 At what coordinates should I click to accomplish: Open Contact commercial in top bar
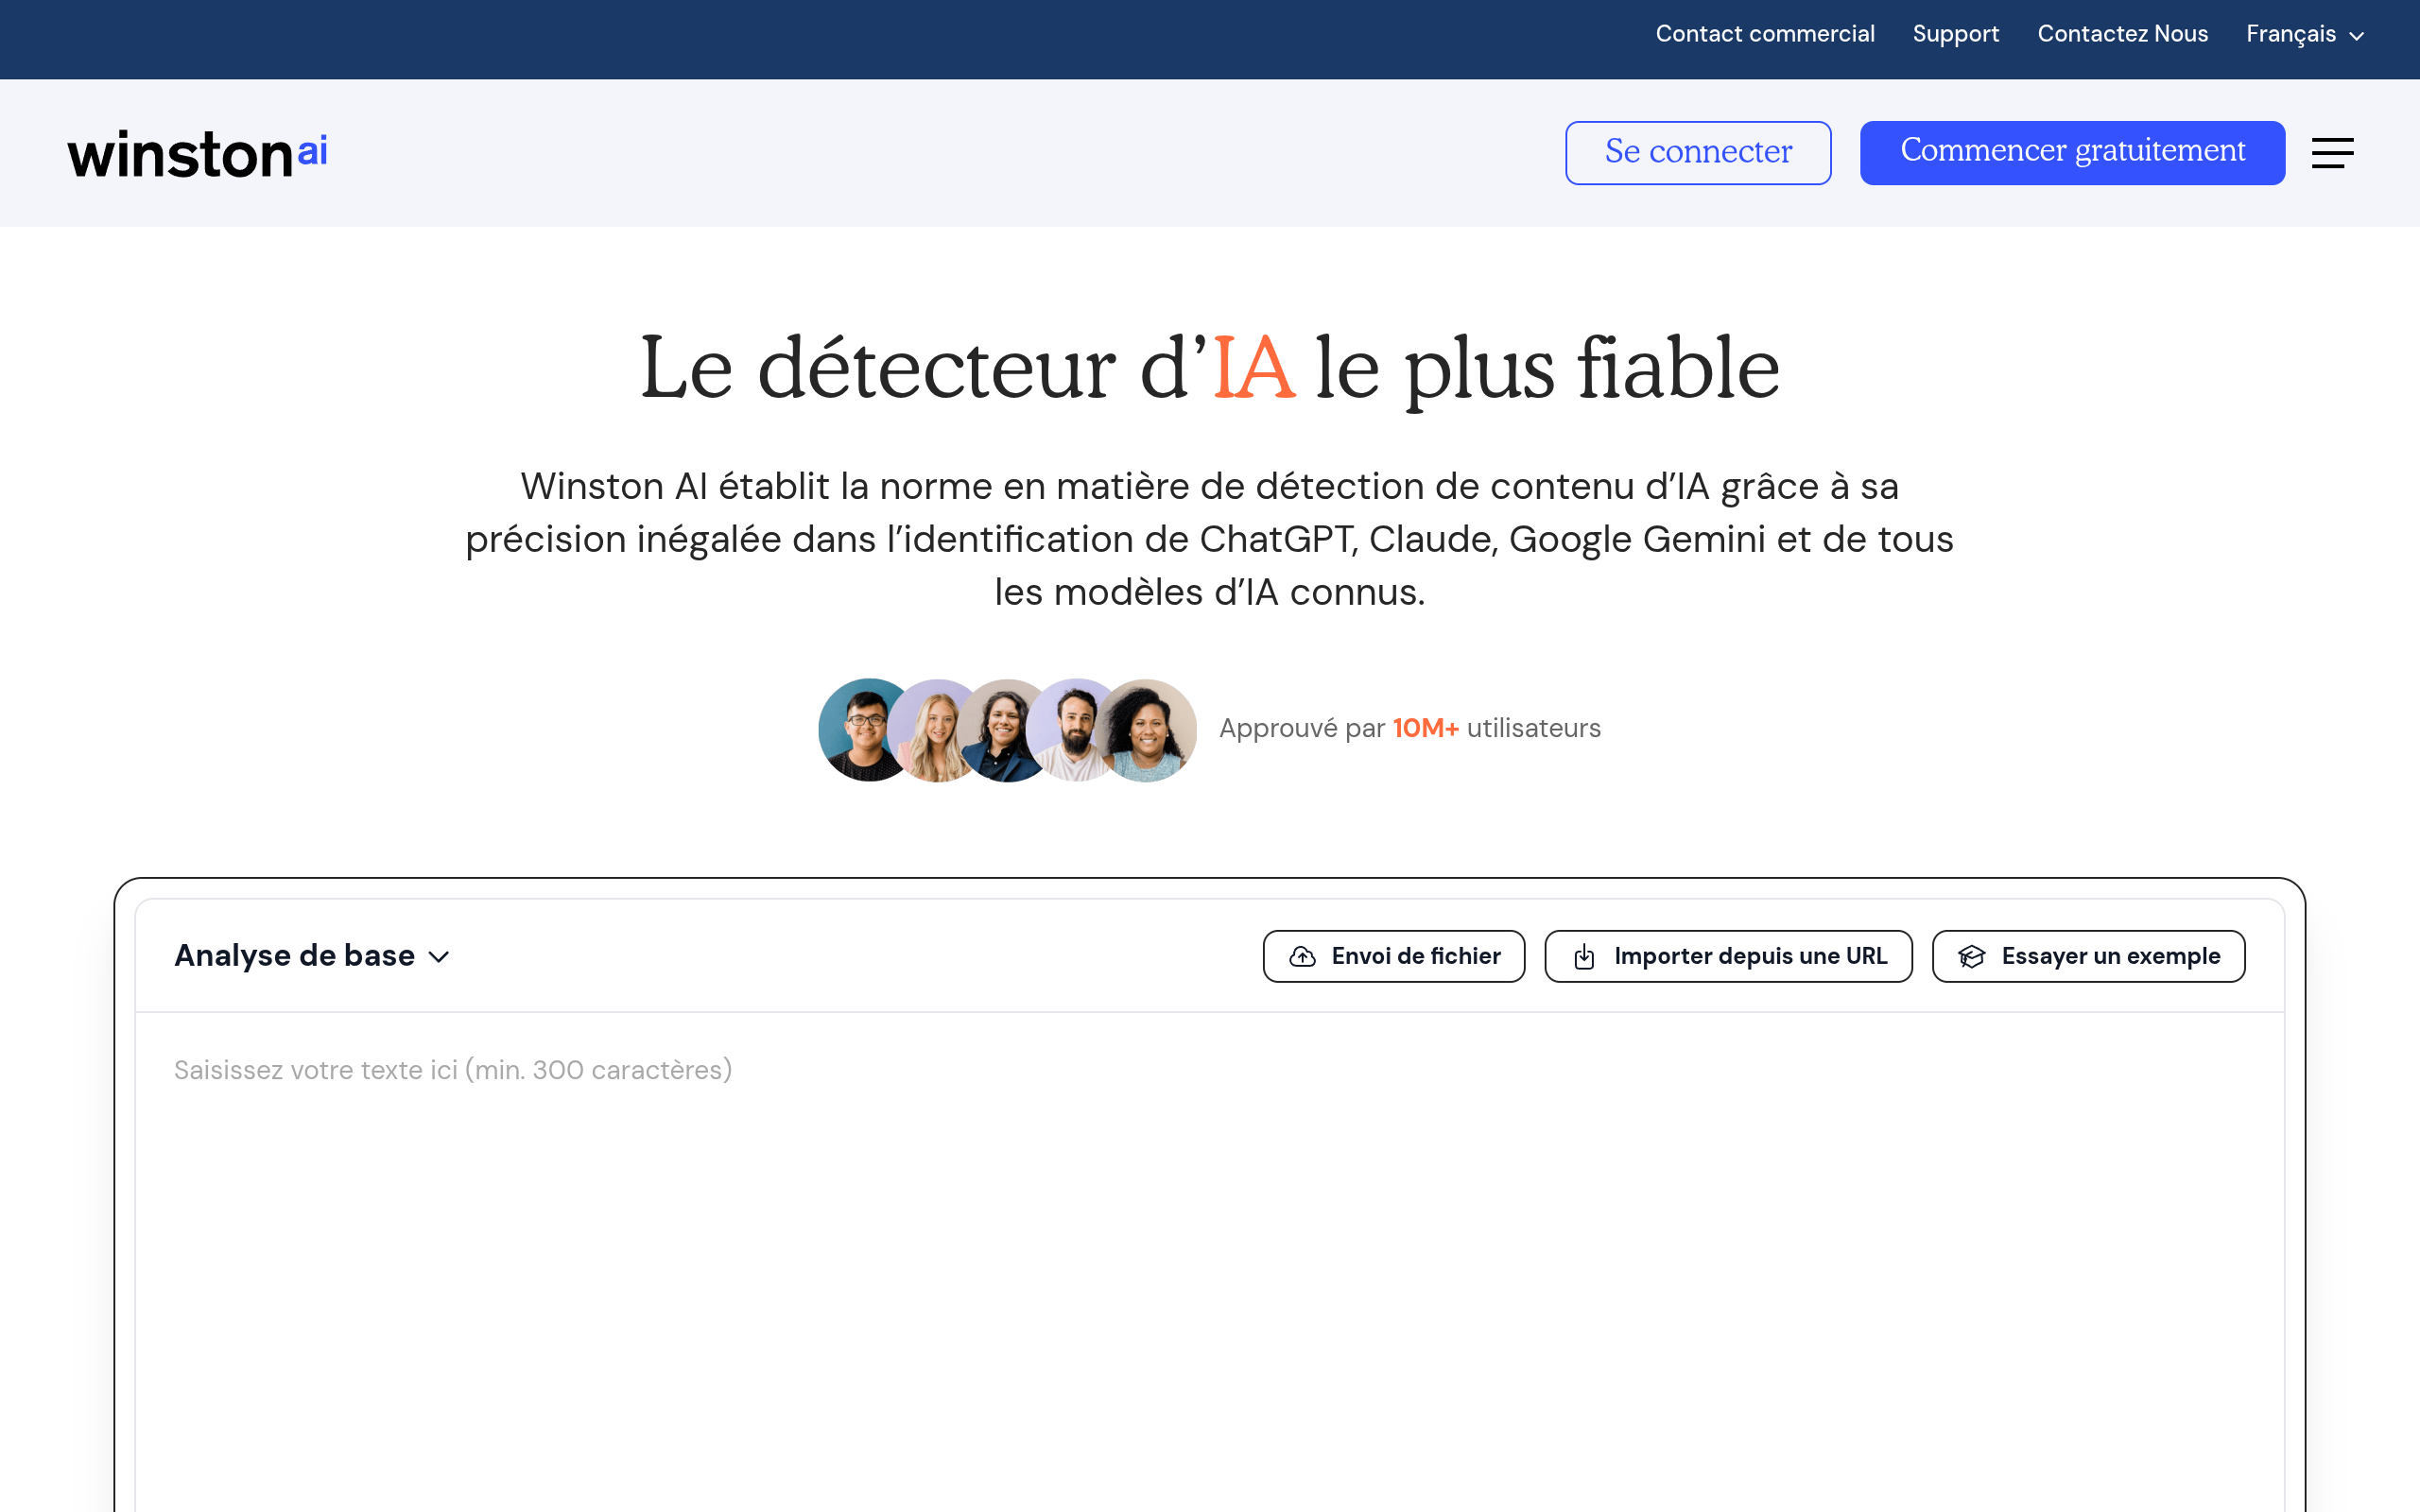[x=1765, y=34]
